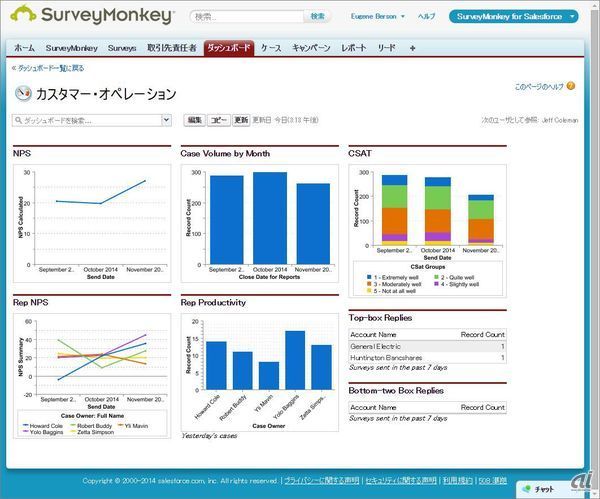Open the privacy statement footer link
600x499 pixels.
coord(321,481)
